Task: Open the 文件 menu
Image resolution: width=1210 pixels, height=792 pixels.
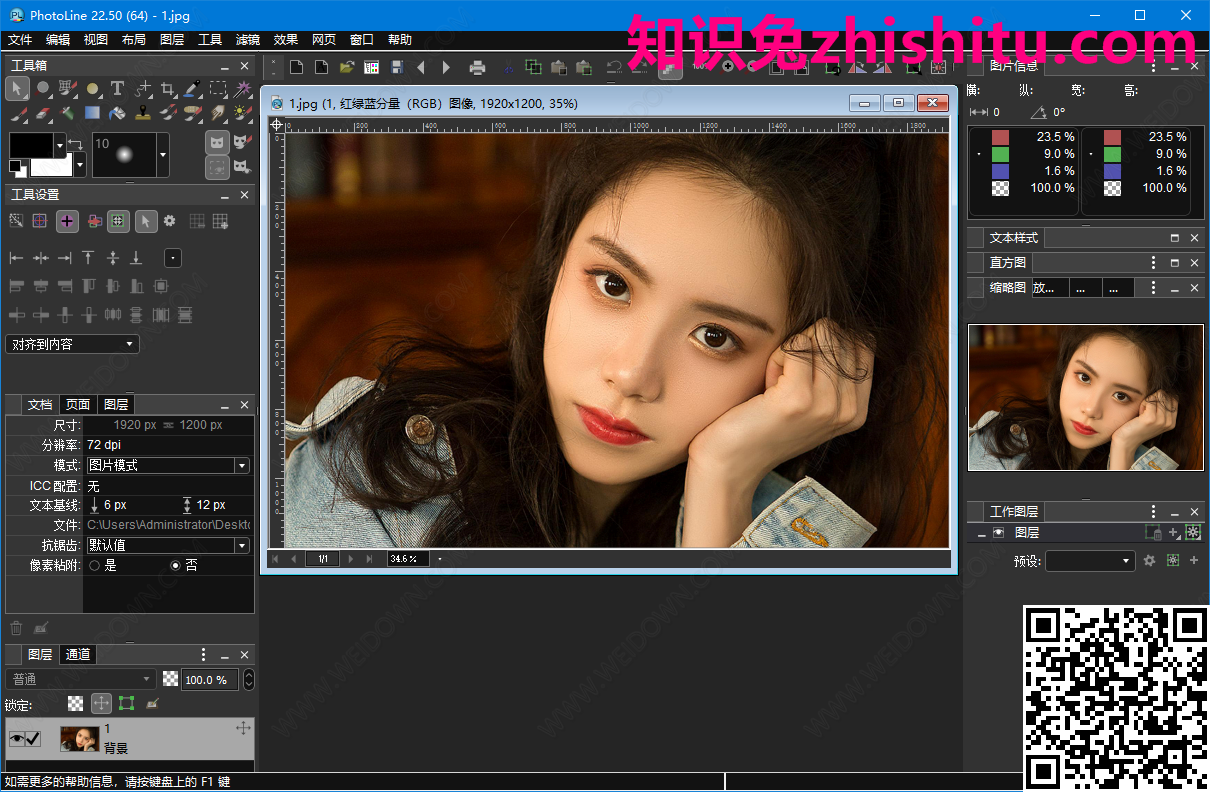Action: 20,40
